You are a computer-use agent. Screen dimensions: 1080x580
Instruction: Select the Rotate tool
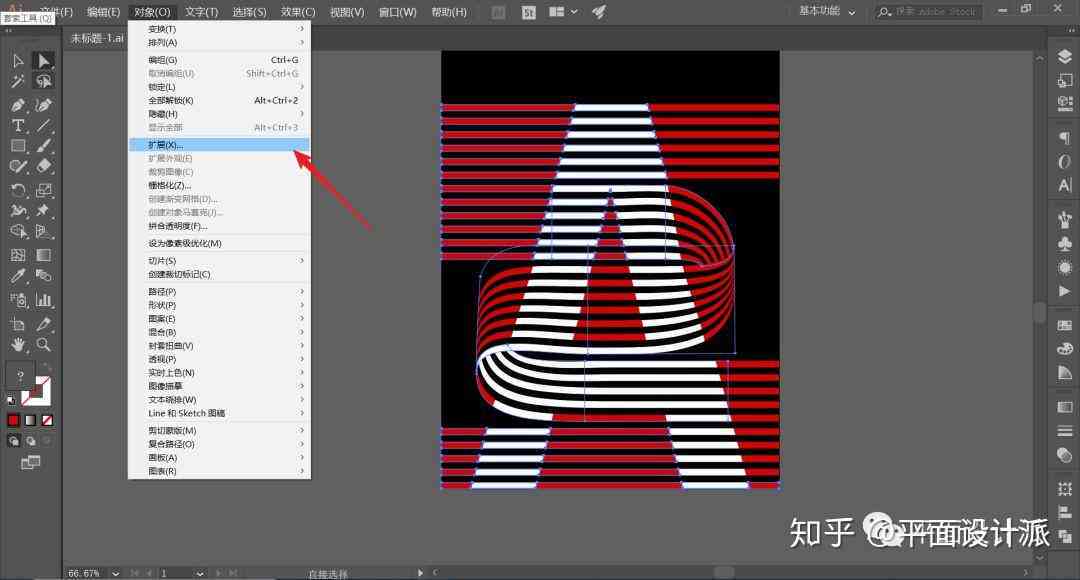(18, 190)
